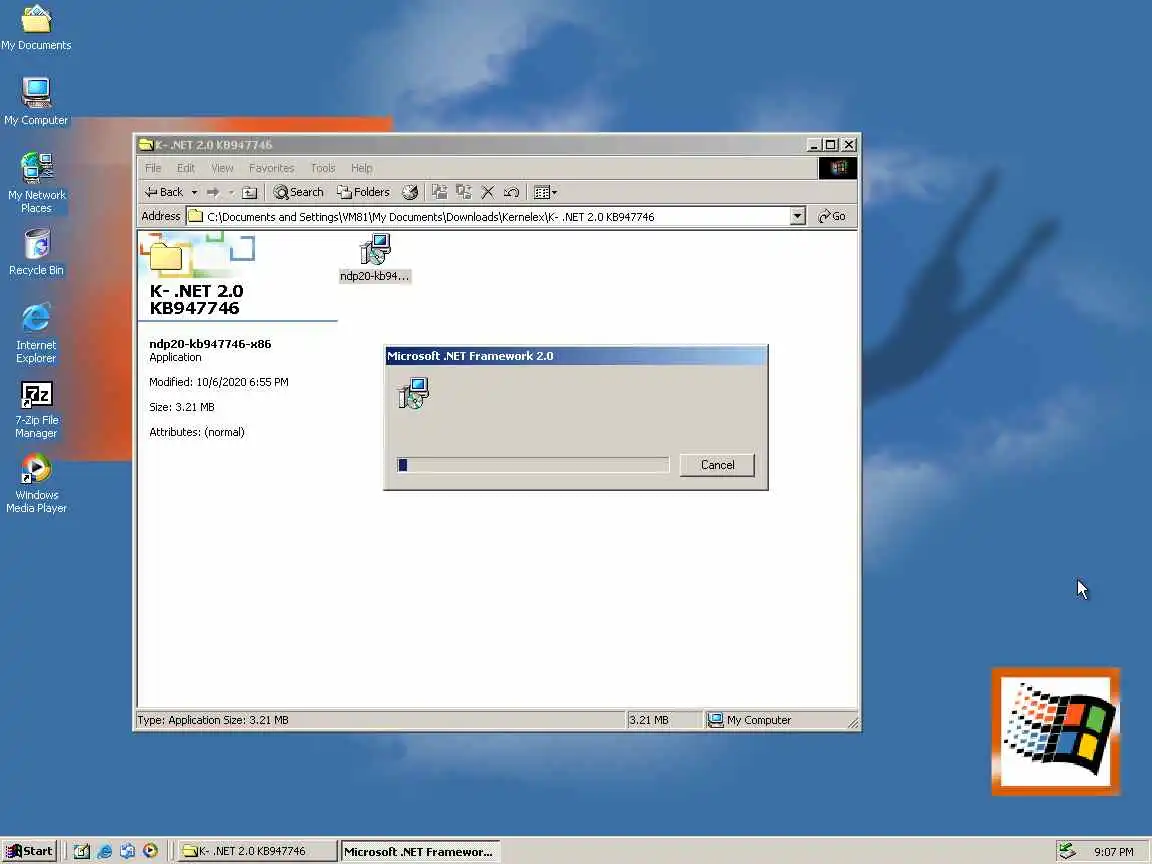The image size is (1152, 864).
Task: Select the Recycle Bin desktop icon
Action: pyautogui.click(x=36, y=252)
